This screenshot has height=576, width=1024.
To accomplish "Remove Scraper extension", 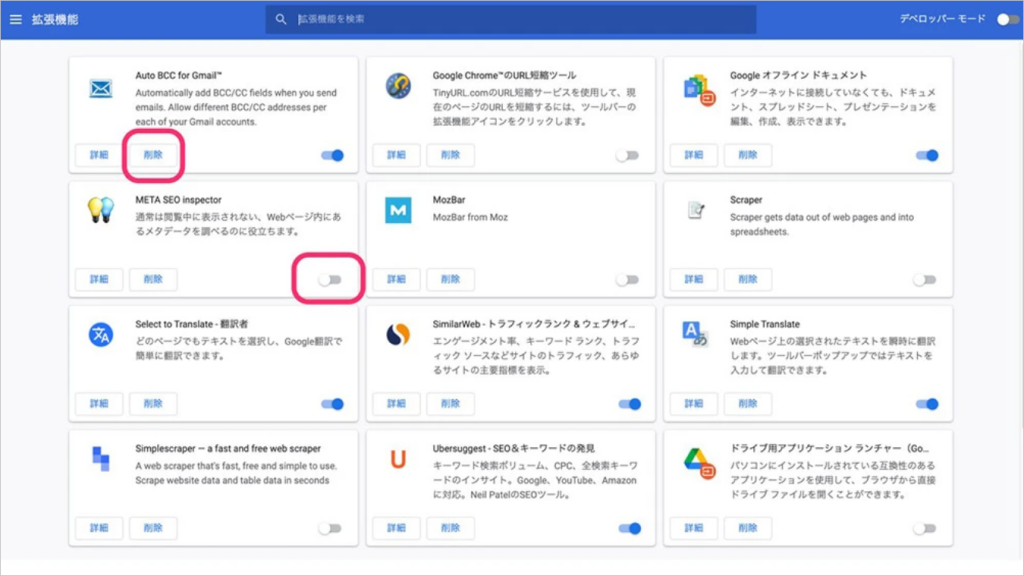I will coord(747,279).
